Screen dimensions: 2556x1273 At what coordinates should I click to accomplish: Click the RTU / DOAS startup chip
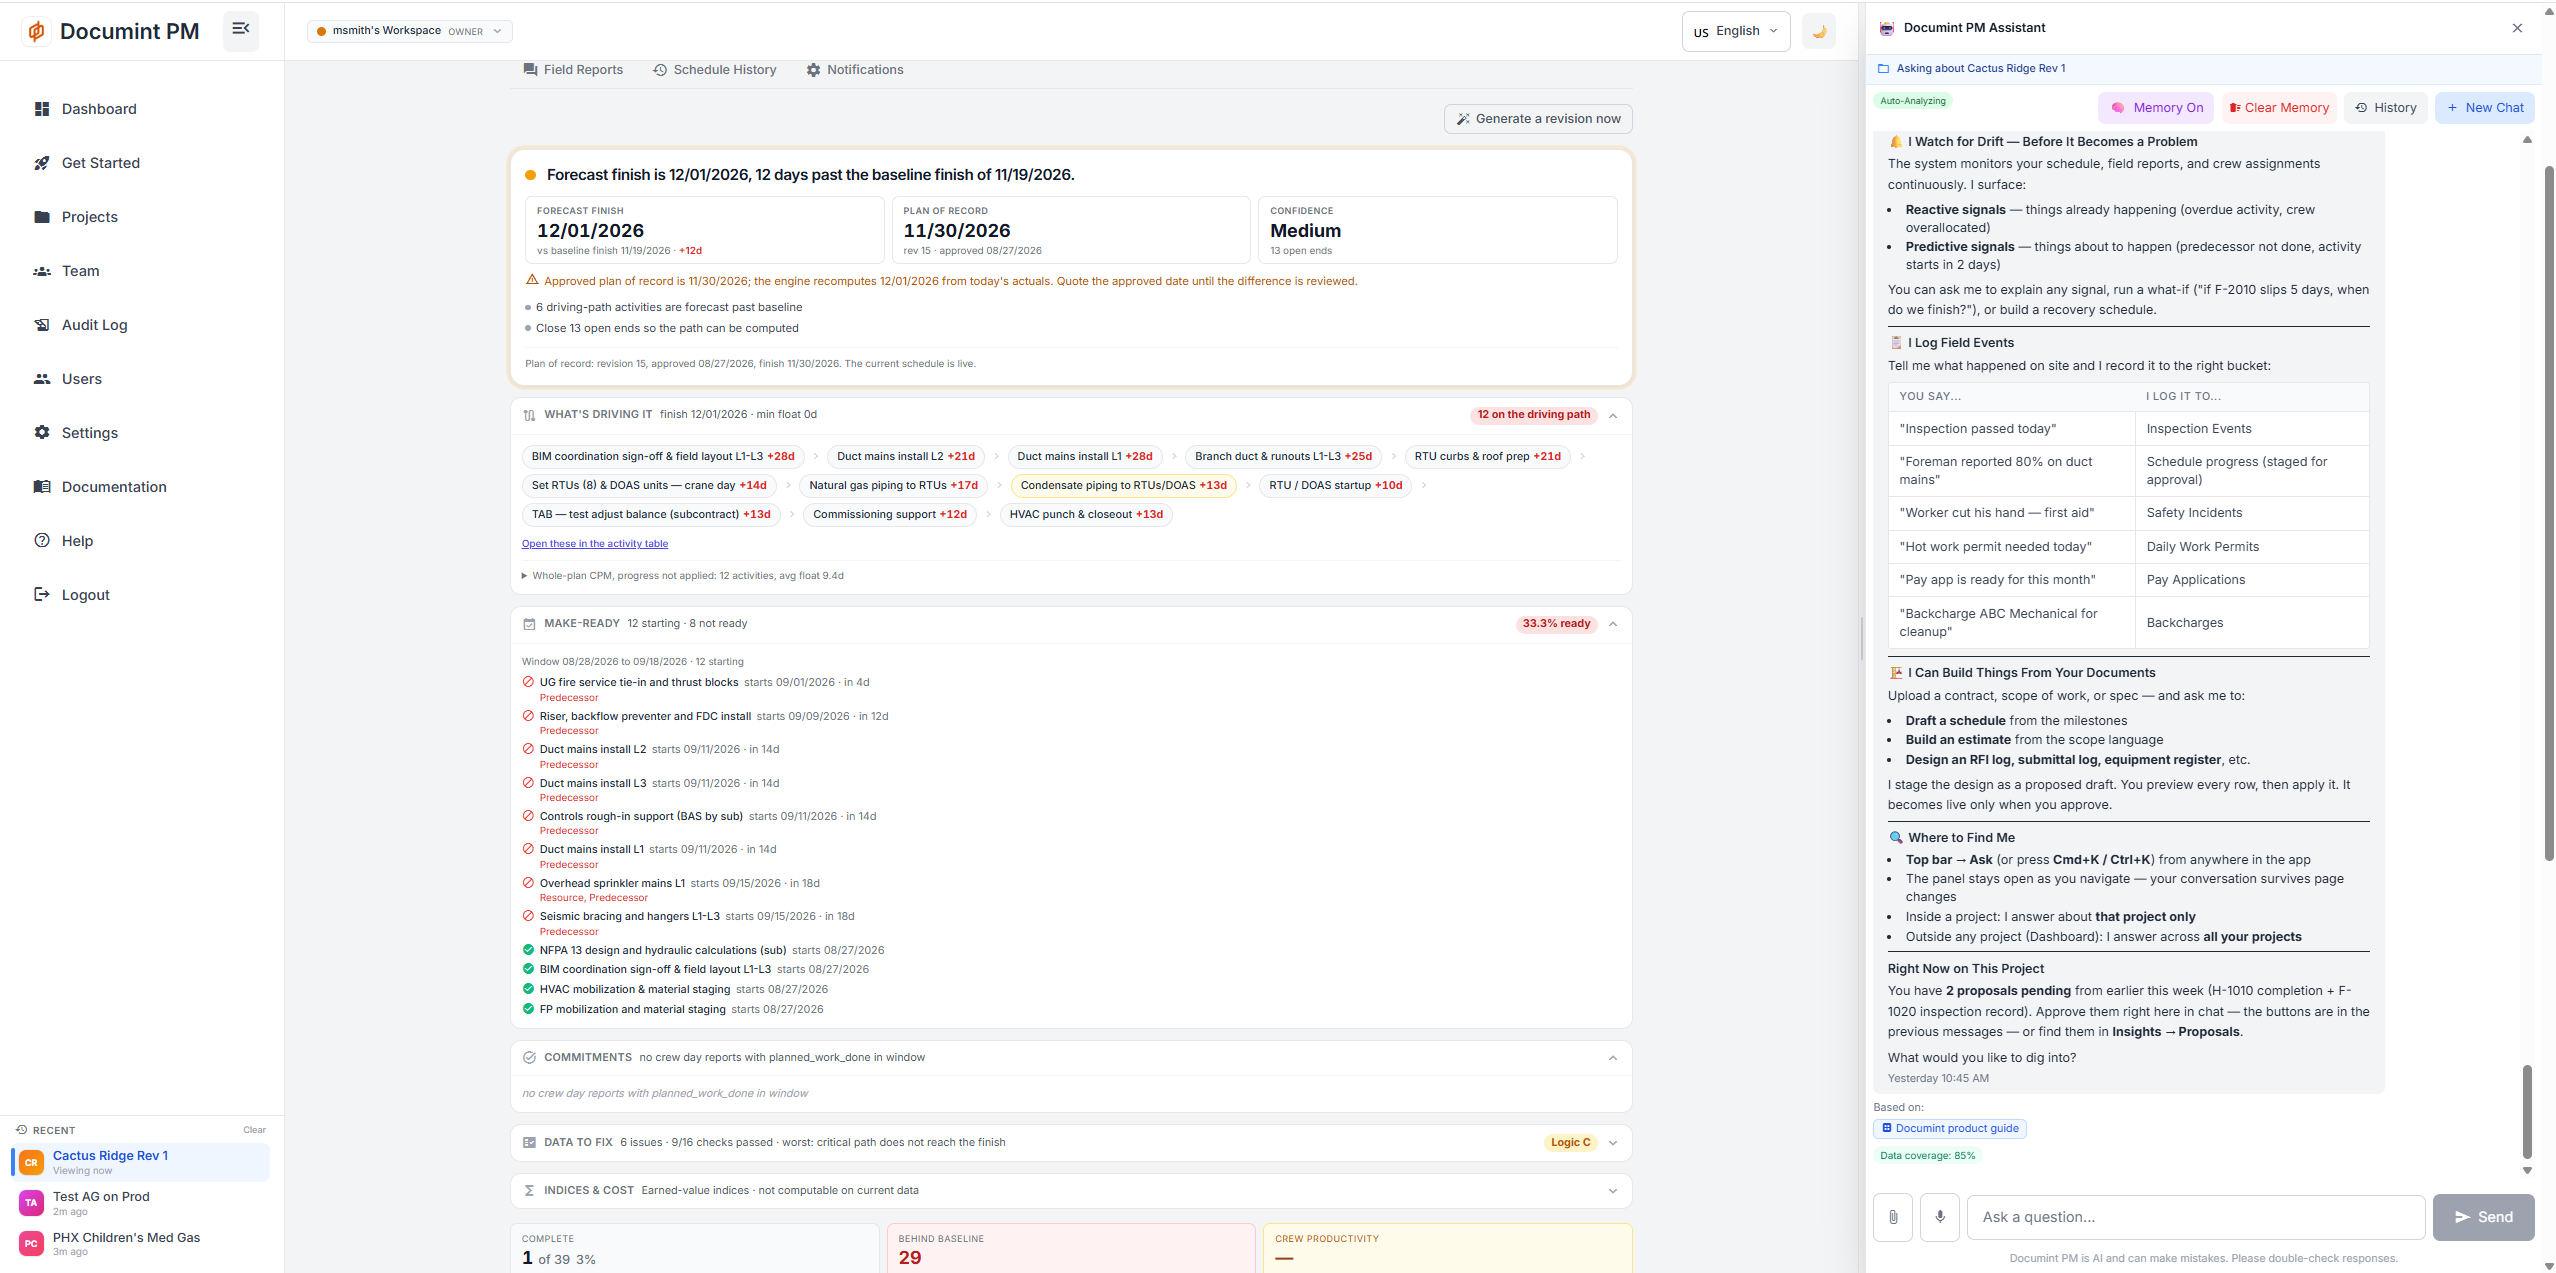coord(1336,486)
